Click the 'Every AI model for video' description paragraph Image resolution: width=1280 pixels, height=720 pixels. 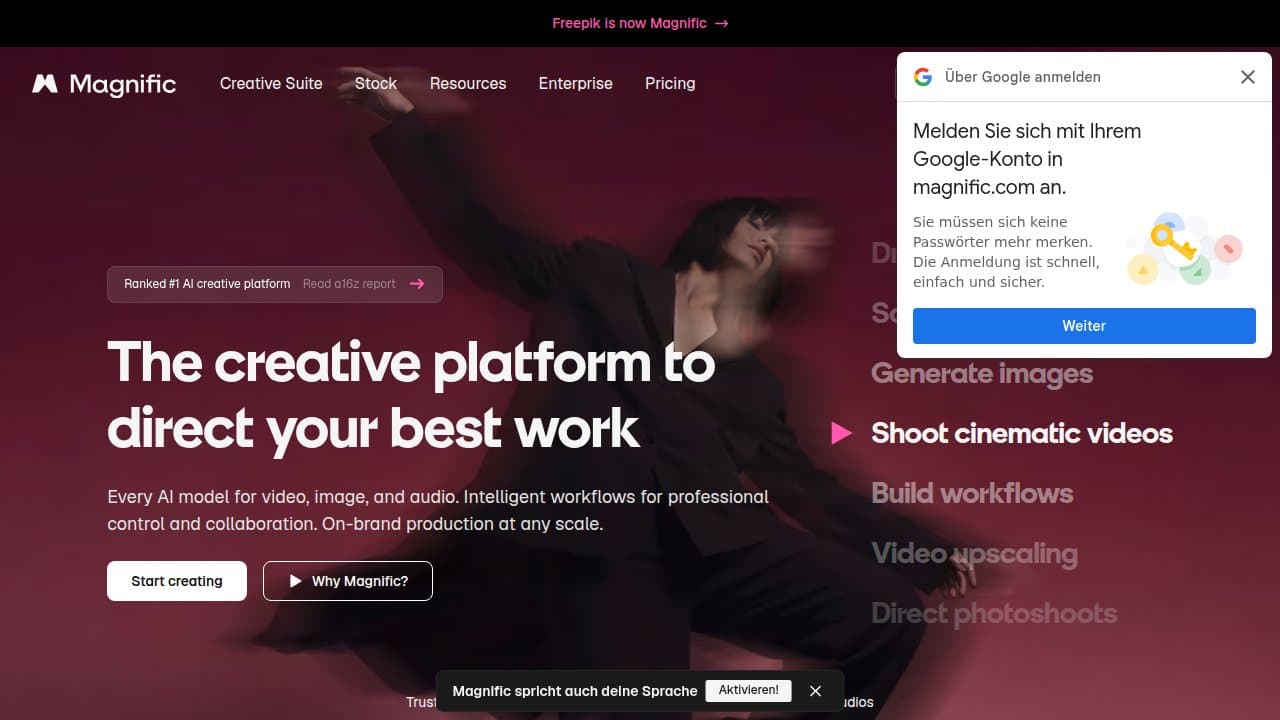tap(438, 510)
